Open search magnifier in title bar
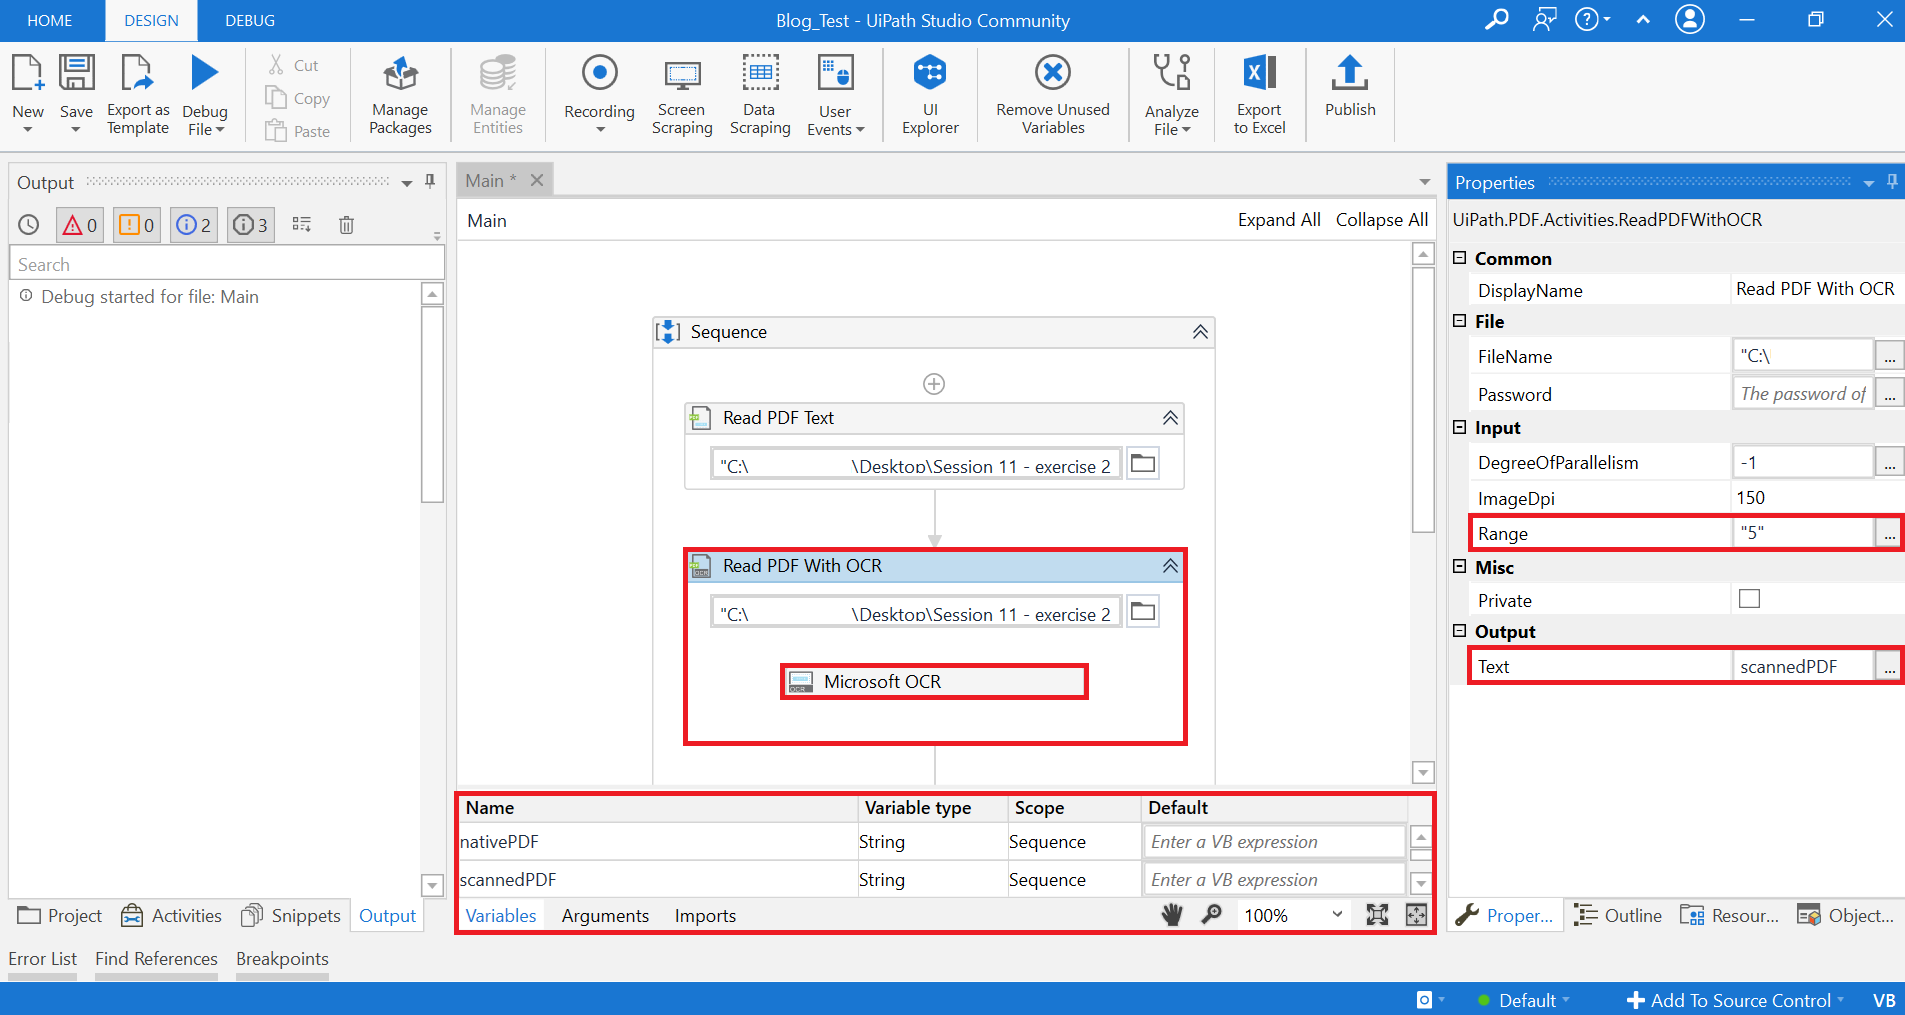Image resolution: width=1905 pixels, height=1015 pixels. click(x=1496, y=19)
